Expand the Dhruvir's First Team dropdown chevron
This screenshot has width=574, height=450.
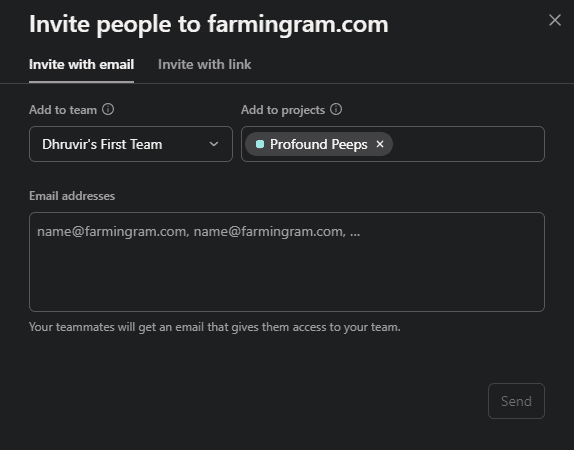214,144
